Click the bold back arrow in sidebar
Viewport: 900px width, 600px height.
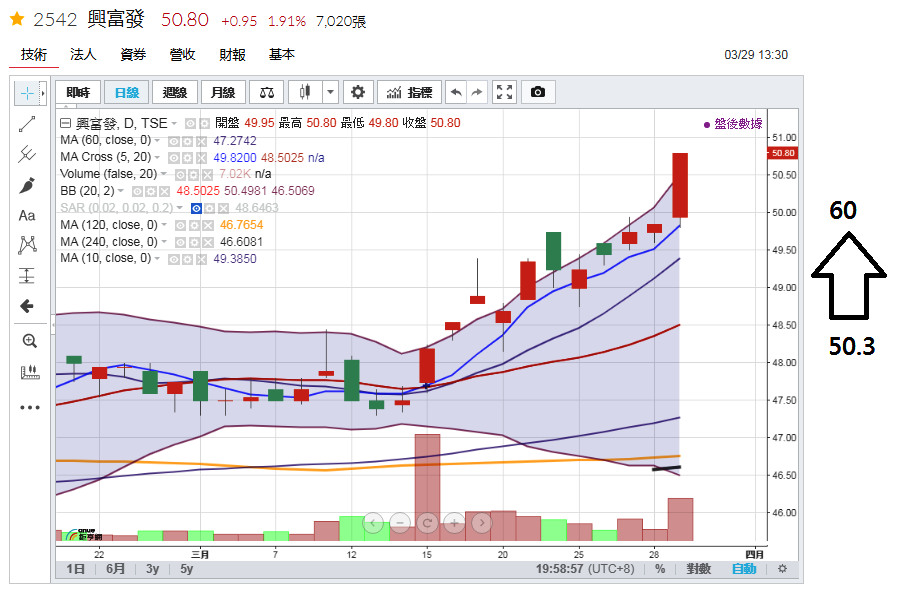pyautogui.click(x=27, y=306)
